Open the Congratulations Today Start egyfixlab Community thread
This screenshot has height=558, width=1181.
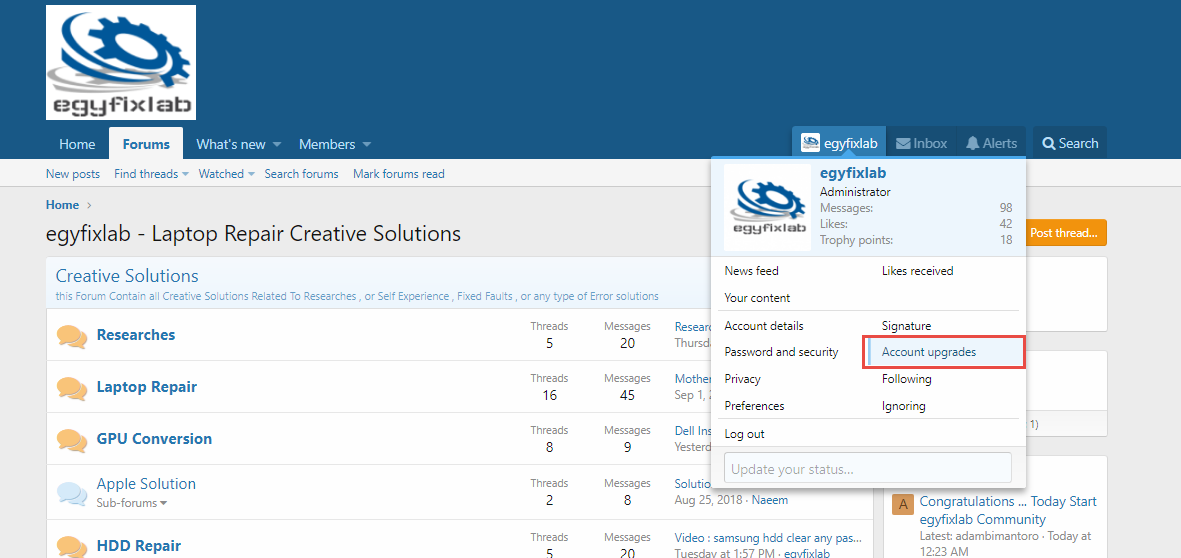(x=1008, y=511)
